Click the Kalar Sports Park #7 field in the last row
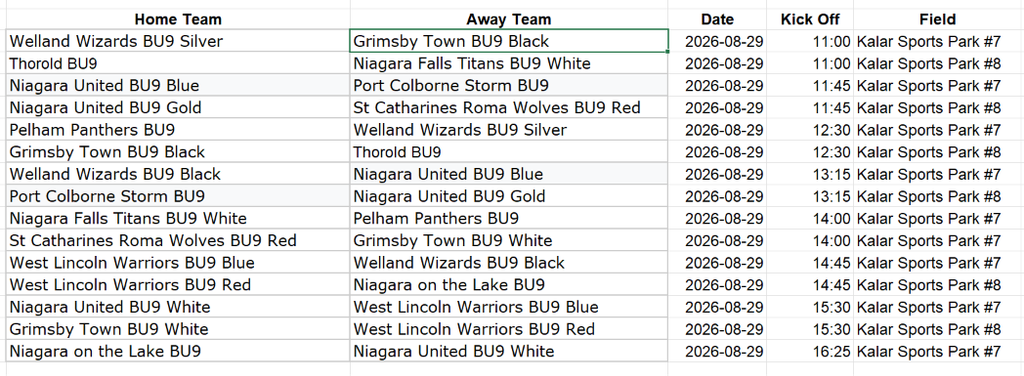Image resolution: width=1024 pixels, height=376 pixels. 938,351
